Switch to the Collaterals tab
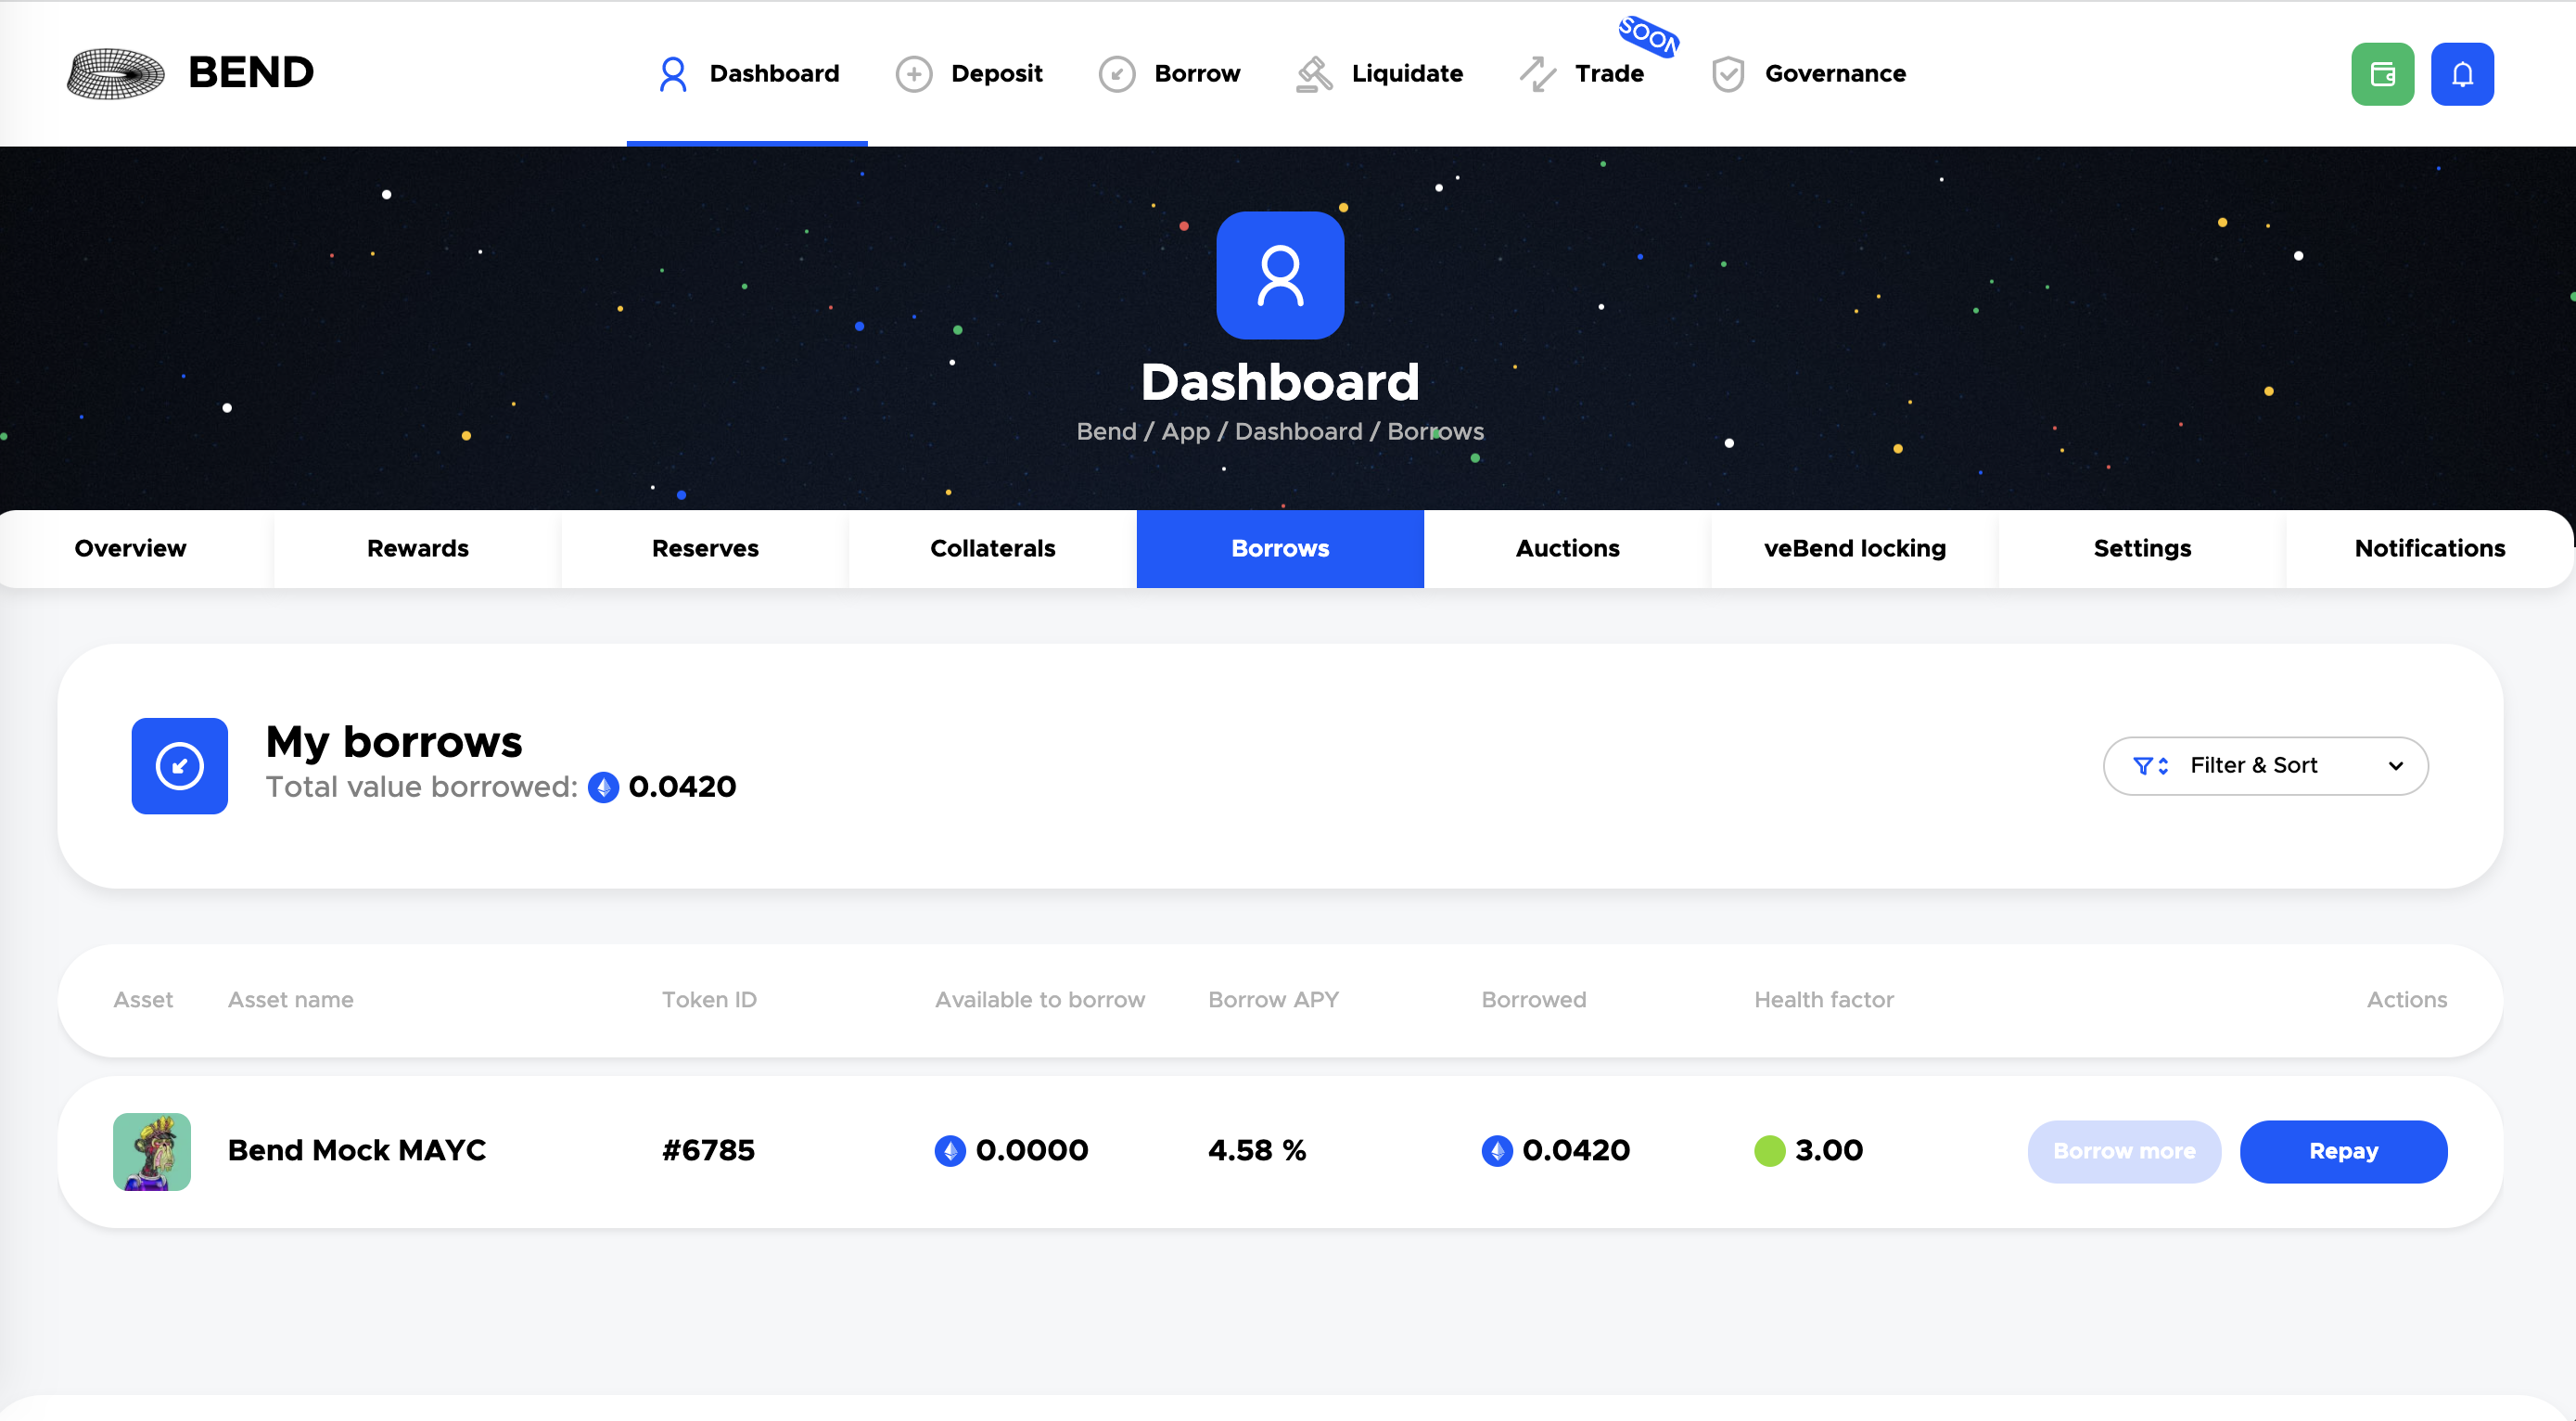Image resolution: width=2576 pixels, height=1421 pixels. pyautogui.click(x=992, y=549)
